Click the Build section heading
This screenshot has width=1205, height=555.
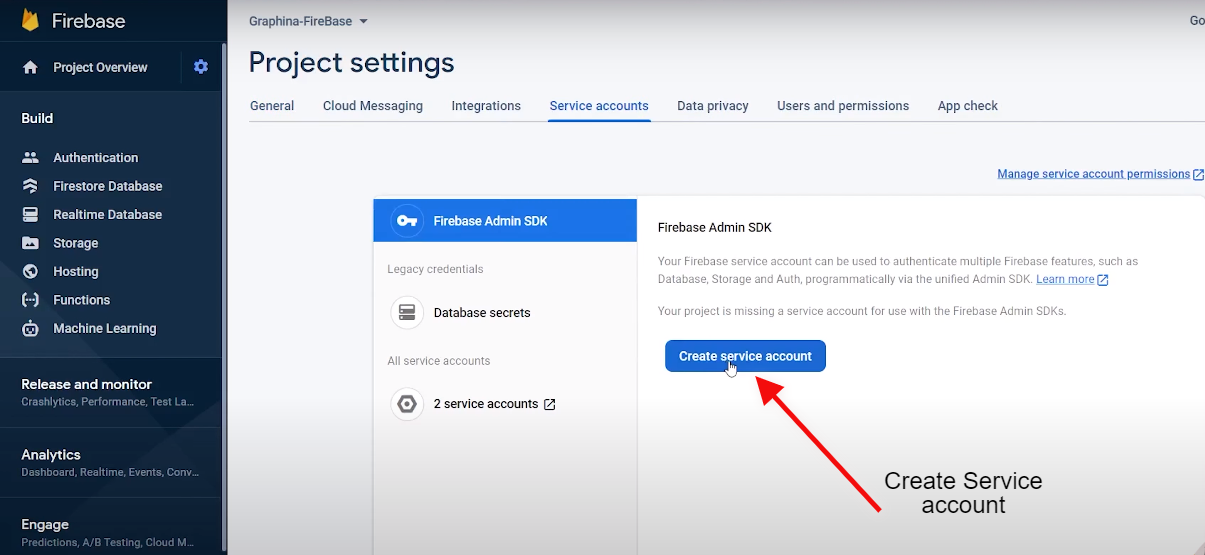click(x=37, y=118)
